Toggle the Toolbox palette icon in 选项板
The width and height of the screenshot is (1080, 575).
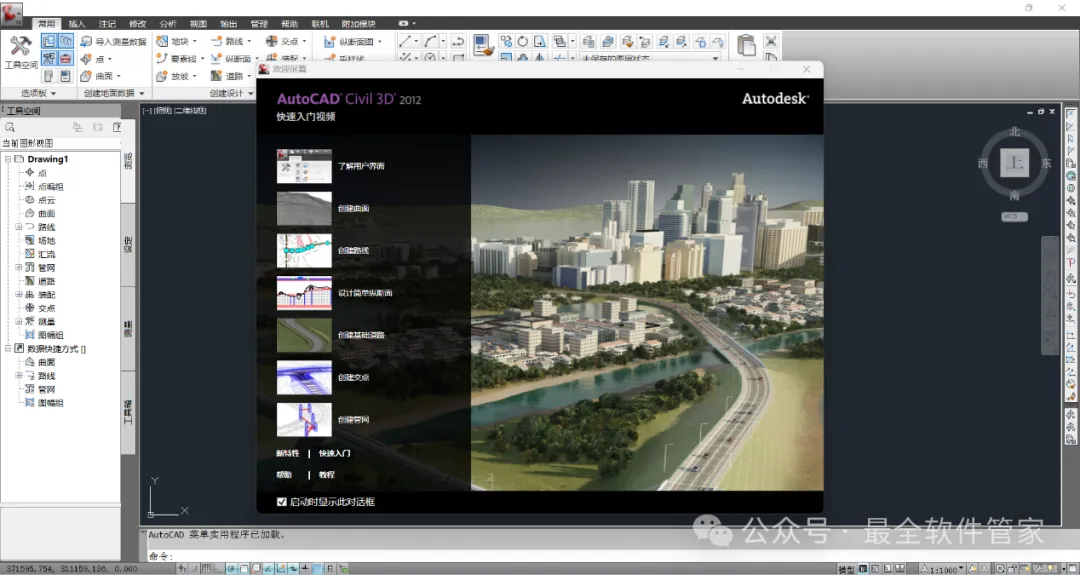point(65,59)
